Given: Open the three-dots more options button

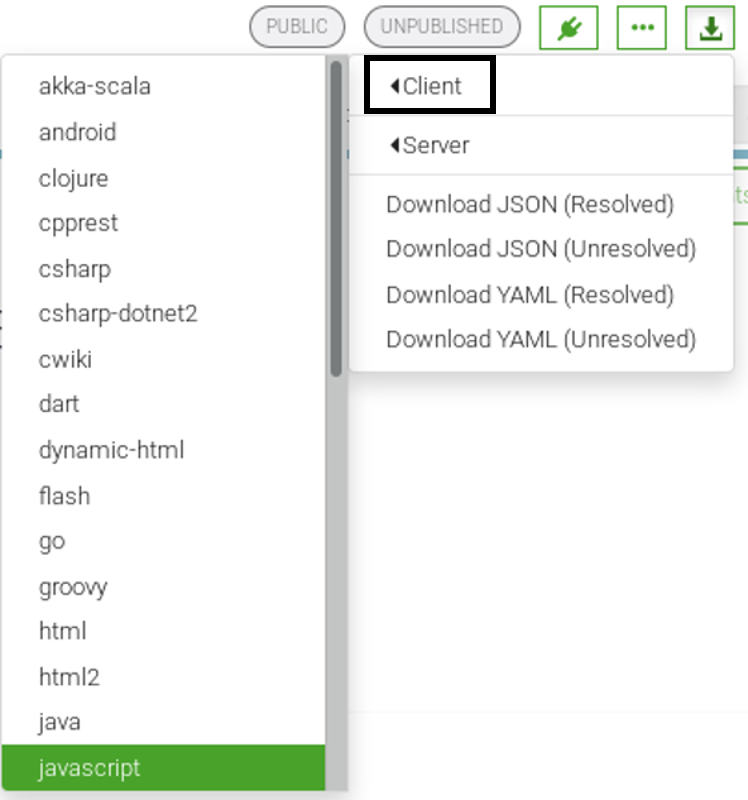Looking at the screenshot, I should (x=641, y=28).
